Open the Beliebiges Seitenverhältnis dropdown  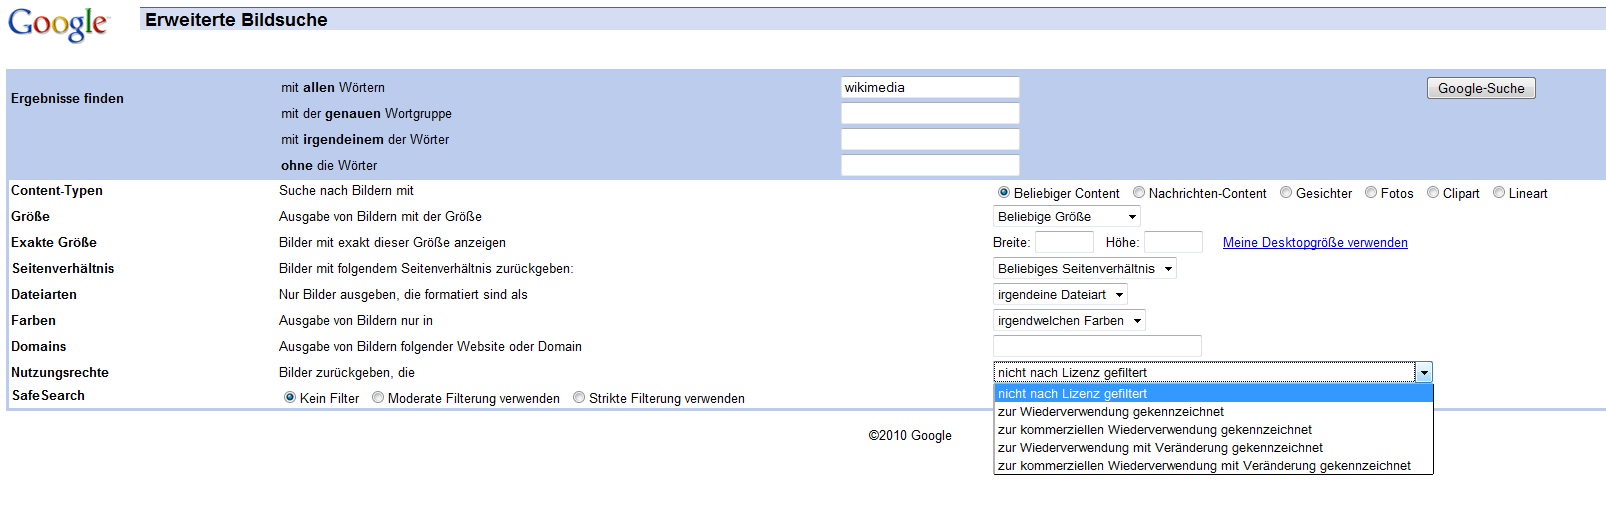pos(1084,269)
